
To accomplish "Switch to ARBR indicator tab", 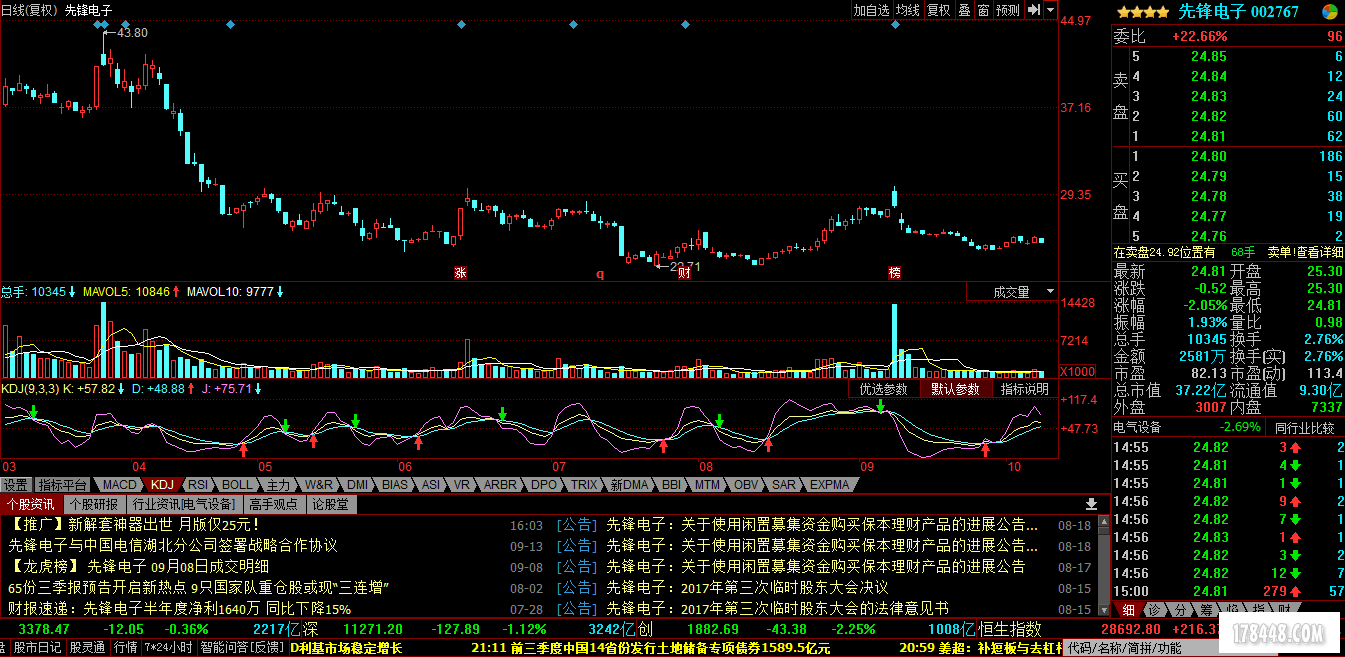I will coord(500,485).
